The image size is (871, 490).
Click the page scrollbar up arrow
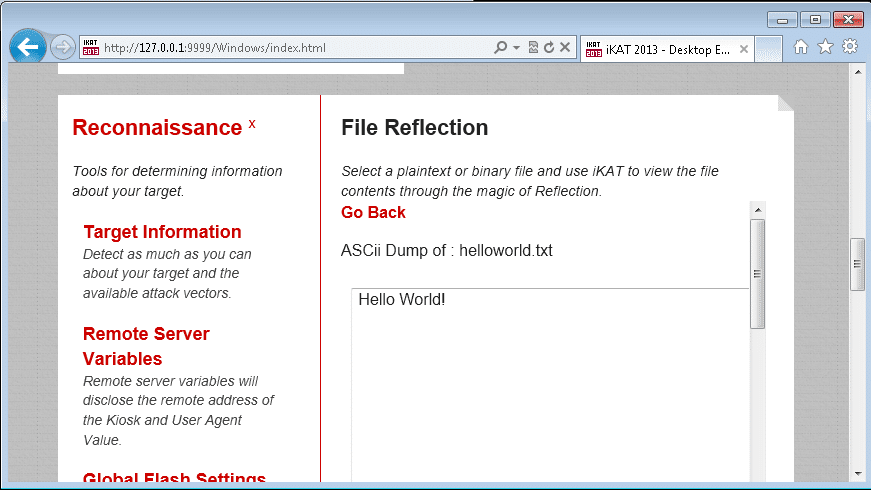(857, 71)
